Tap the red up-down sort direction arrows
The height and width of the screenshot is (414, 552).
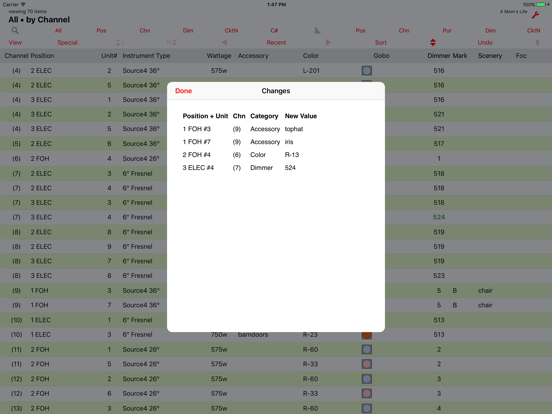coord(433,43)
